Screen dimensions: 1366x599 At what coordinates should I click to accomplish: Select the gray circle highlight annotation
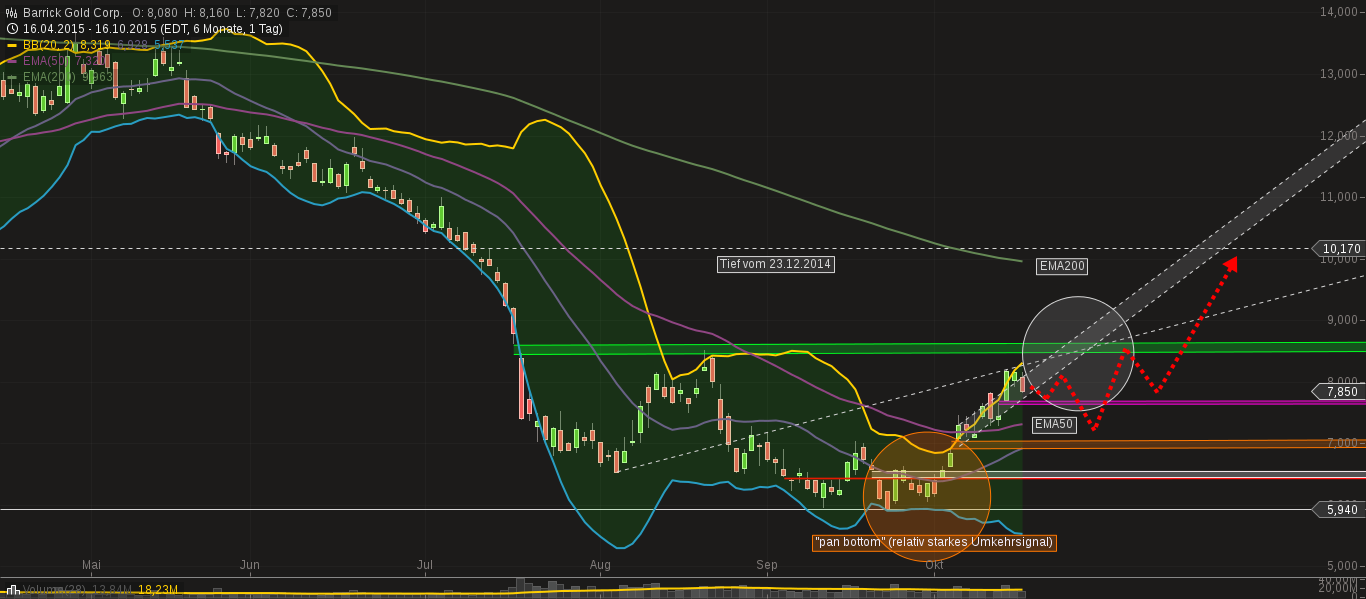coord(1078,355)
